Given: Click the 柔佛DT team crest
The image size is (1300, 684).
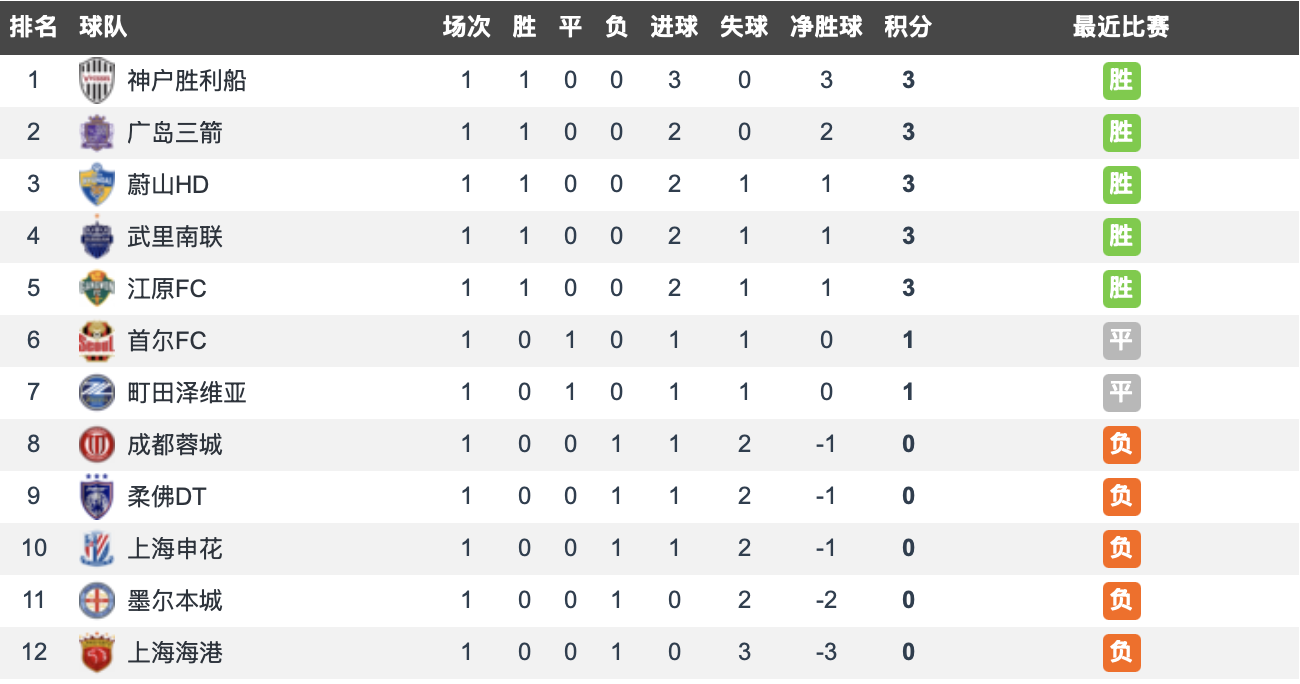Looking at the screenshot, I should (x=97, y=497).
